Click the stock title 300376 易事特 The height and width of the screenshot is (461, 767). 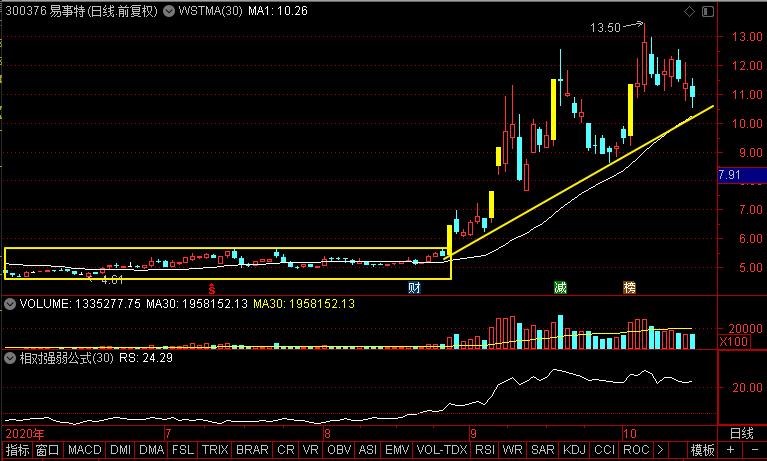(45, 11)
